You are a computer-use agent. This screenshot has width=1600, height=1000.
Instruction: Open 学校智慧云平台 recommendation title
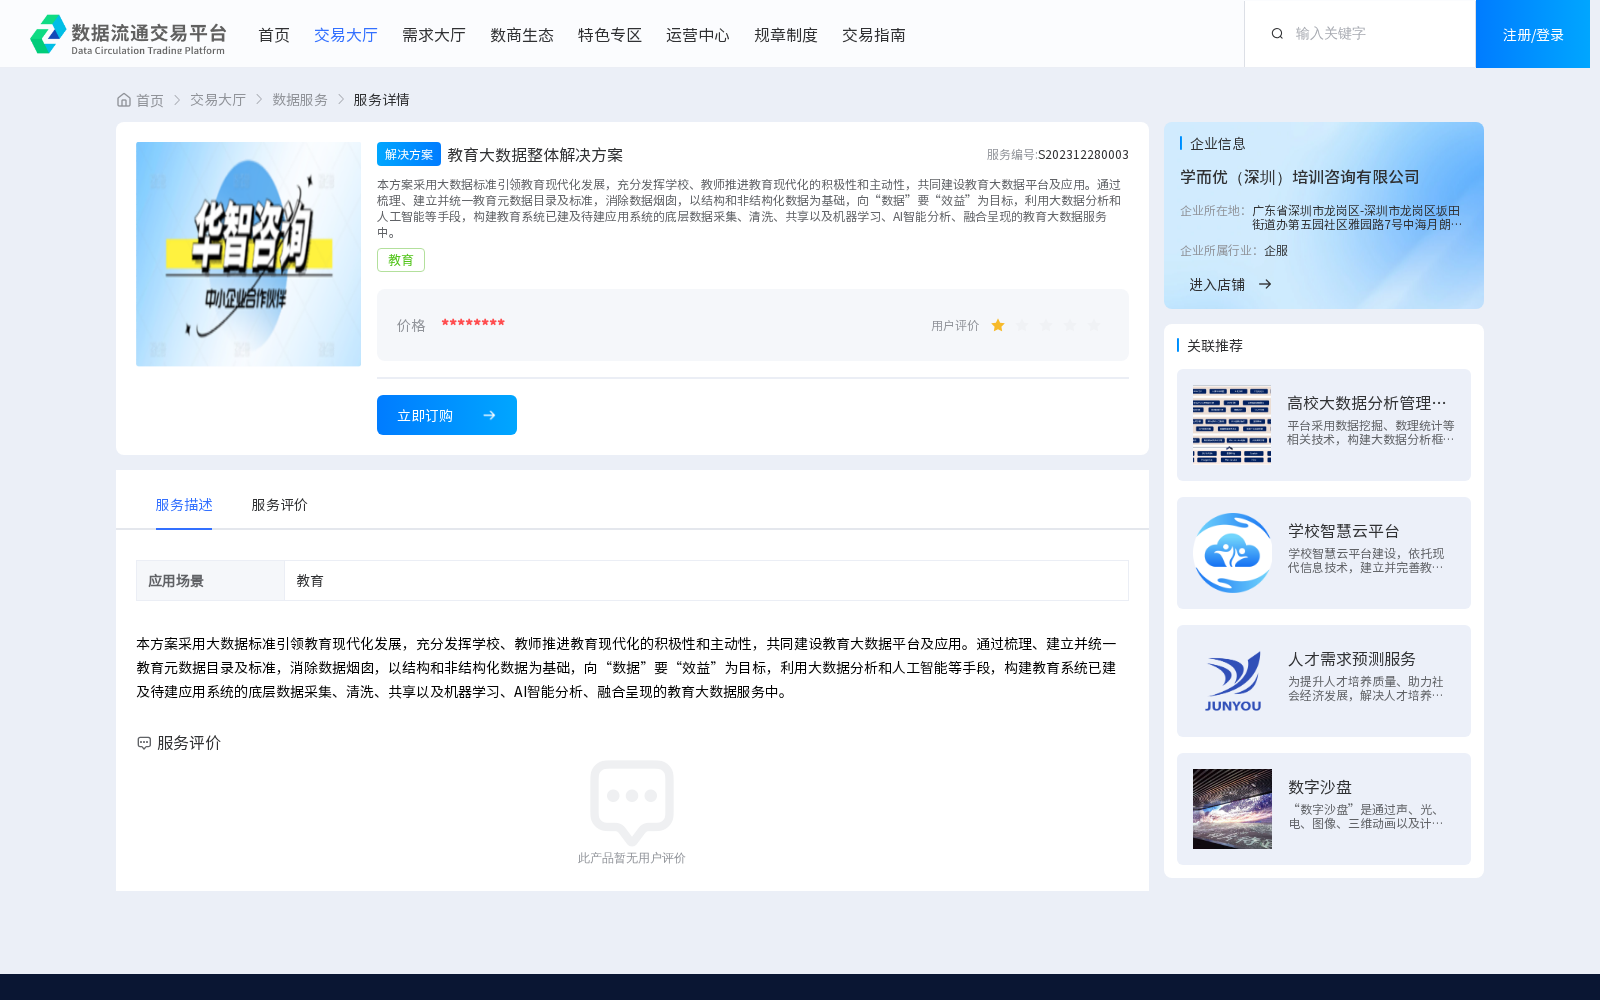[1344, 531]
